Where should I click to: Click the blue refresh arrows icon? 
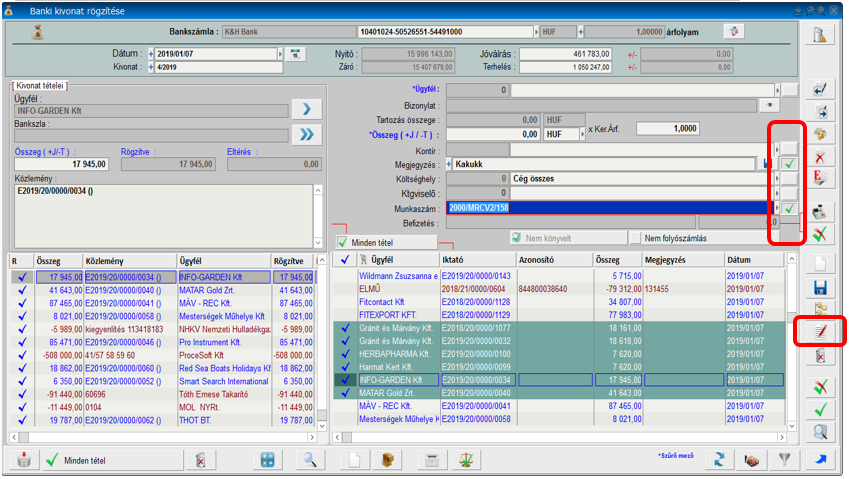(717, 459)
